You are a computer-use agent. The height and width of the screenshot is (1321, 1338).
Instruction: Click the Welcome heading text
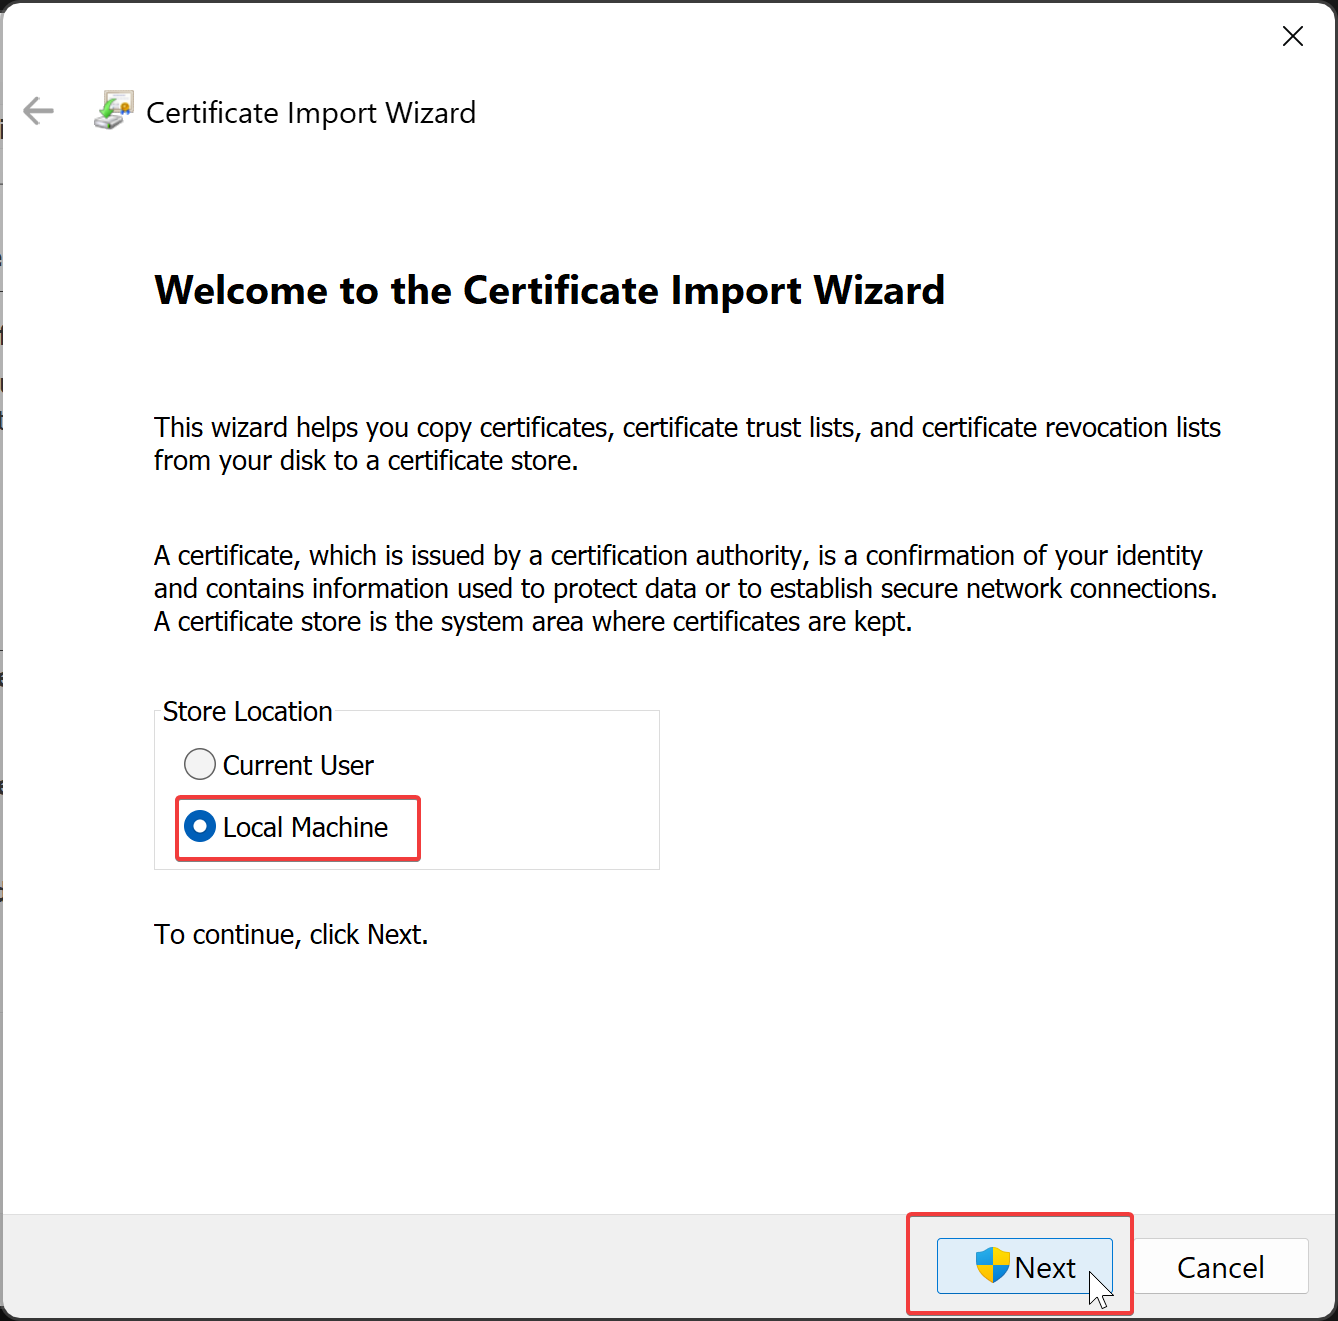coord(549,290)
